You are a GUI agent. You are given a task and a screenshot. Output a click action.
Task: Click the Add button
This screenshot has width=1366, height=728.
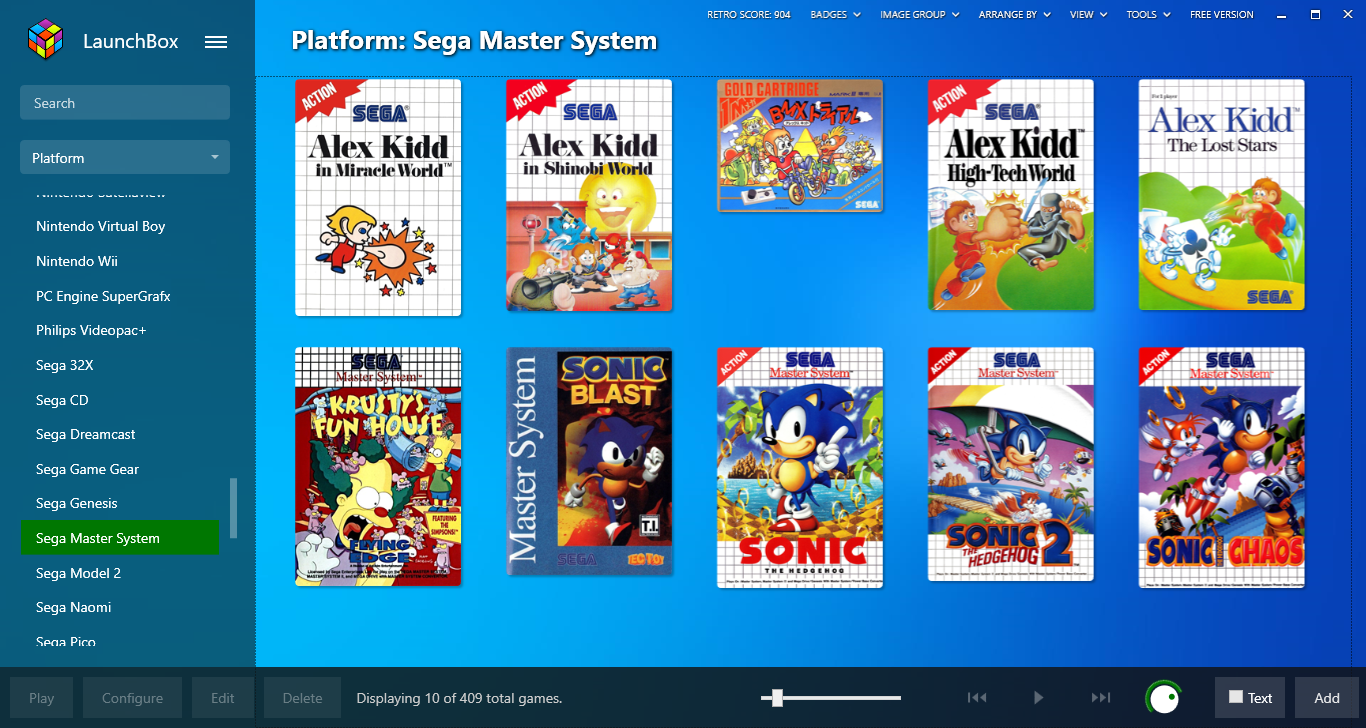coord(1327,698)
